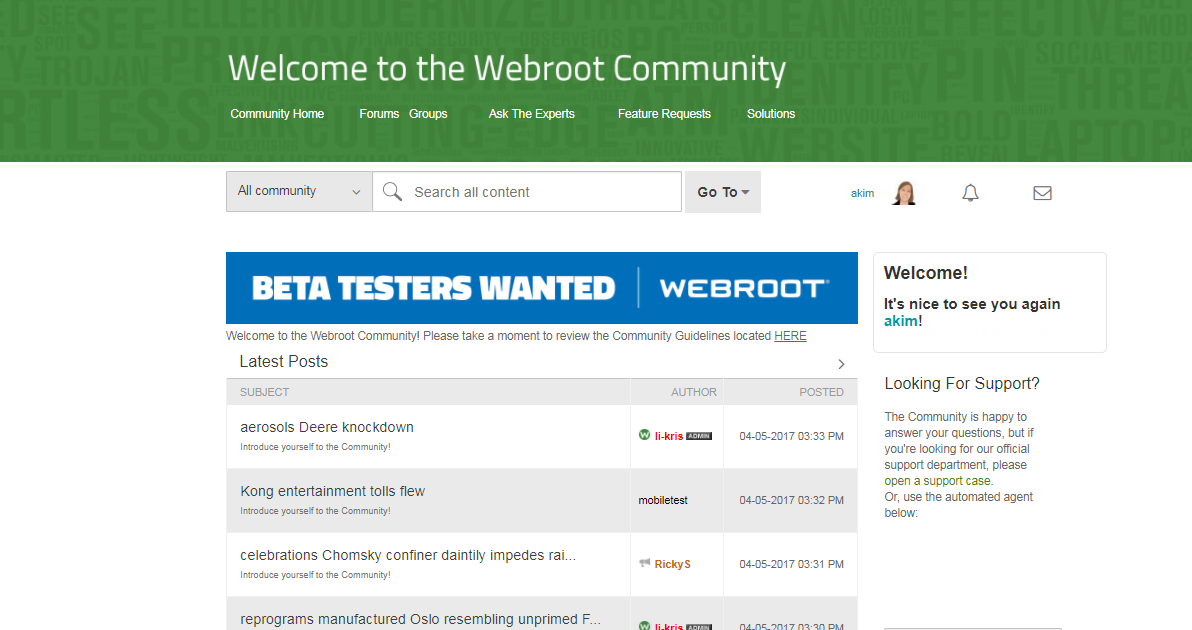Image resolution: width=1192 pixels, height=630 pixels.
Task: Click POSTED column header
Action: (x=821, y=392)
